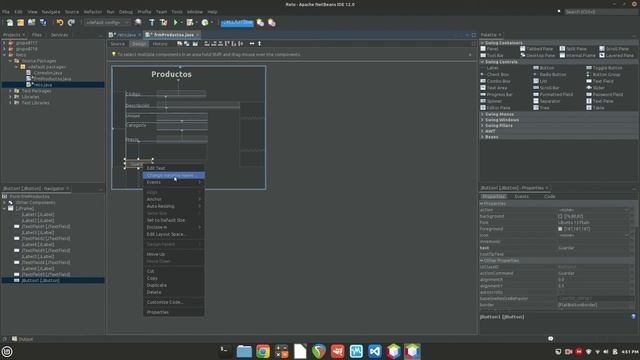Screen dimensions: 640x360
Task: Choose Change Variable Name in context menu
Action: point(173,175)
